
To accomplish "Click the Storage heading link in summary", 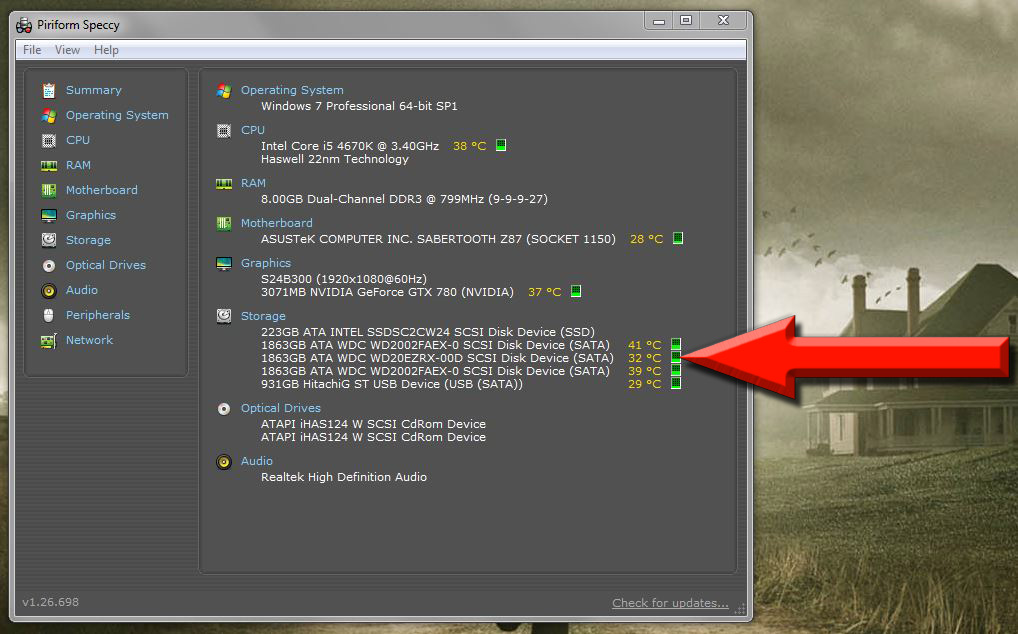I will pyautogui.click(x=263, y=316).
